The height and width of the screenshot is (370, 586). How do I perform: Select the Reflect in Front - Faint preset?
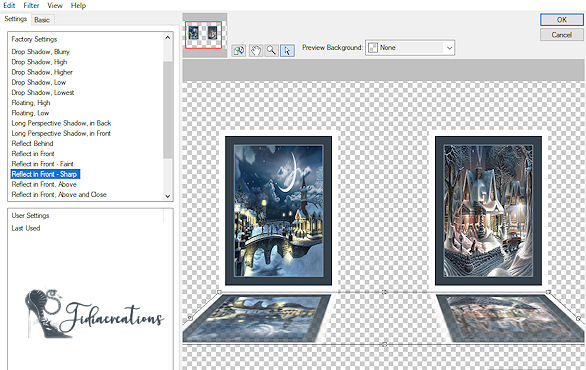[x=42, y=164]
